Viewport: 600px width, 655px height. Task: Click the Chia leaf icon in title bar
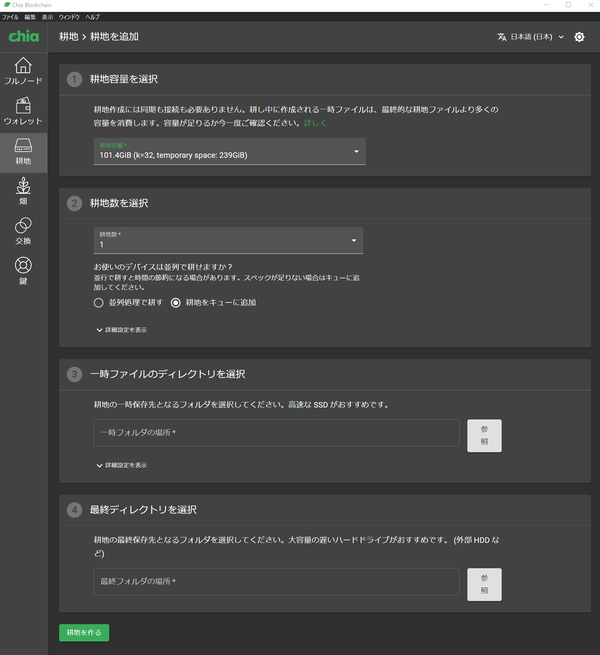click(7, 5)
